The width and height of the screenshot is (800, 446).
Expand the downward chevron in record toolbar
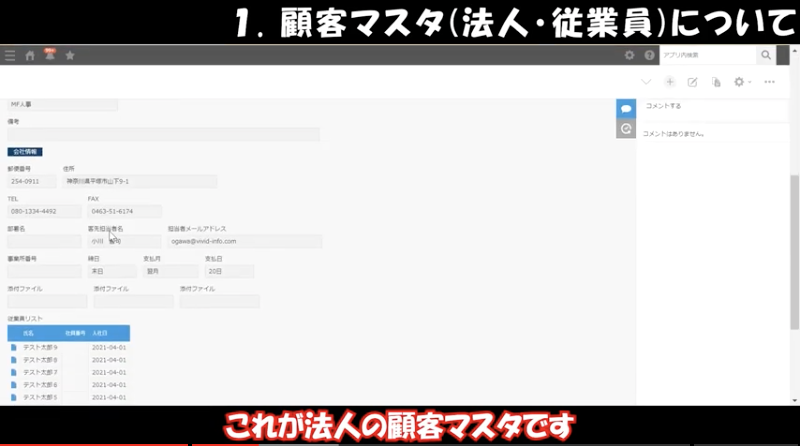[x=646, y=82]
